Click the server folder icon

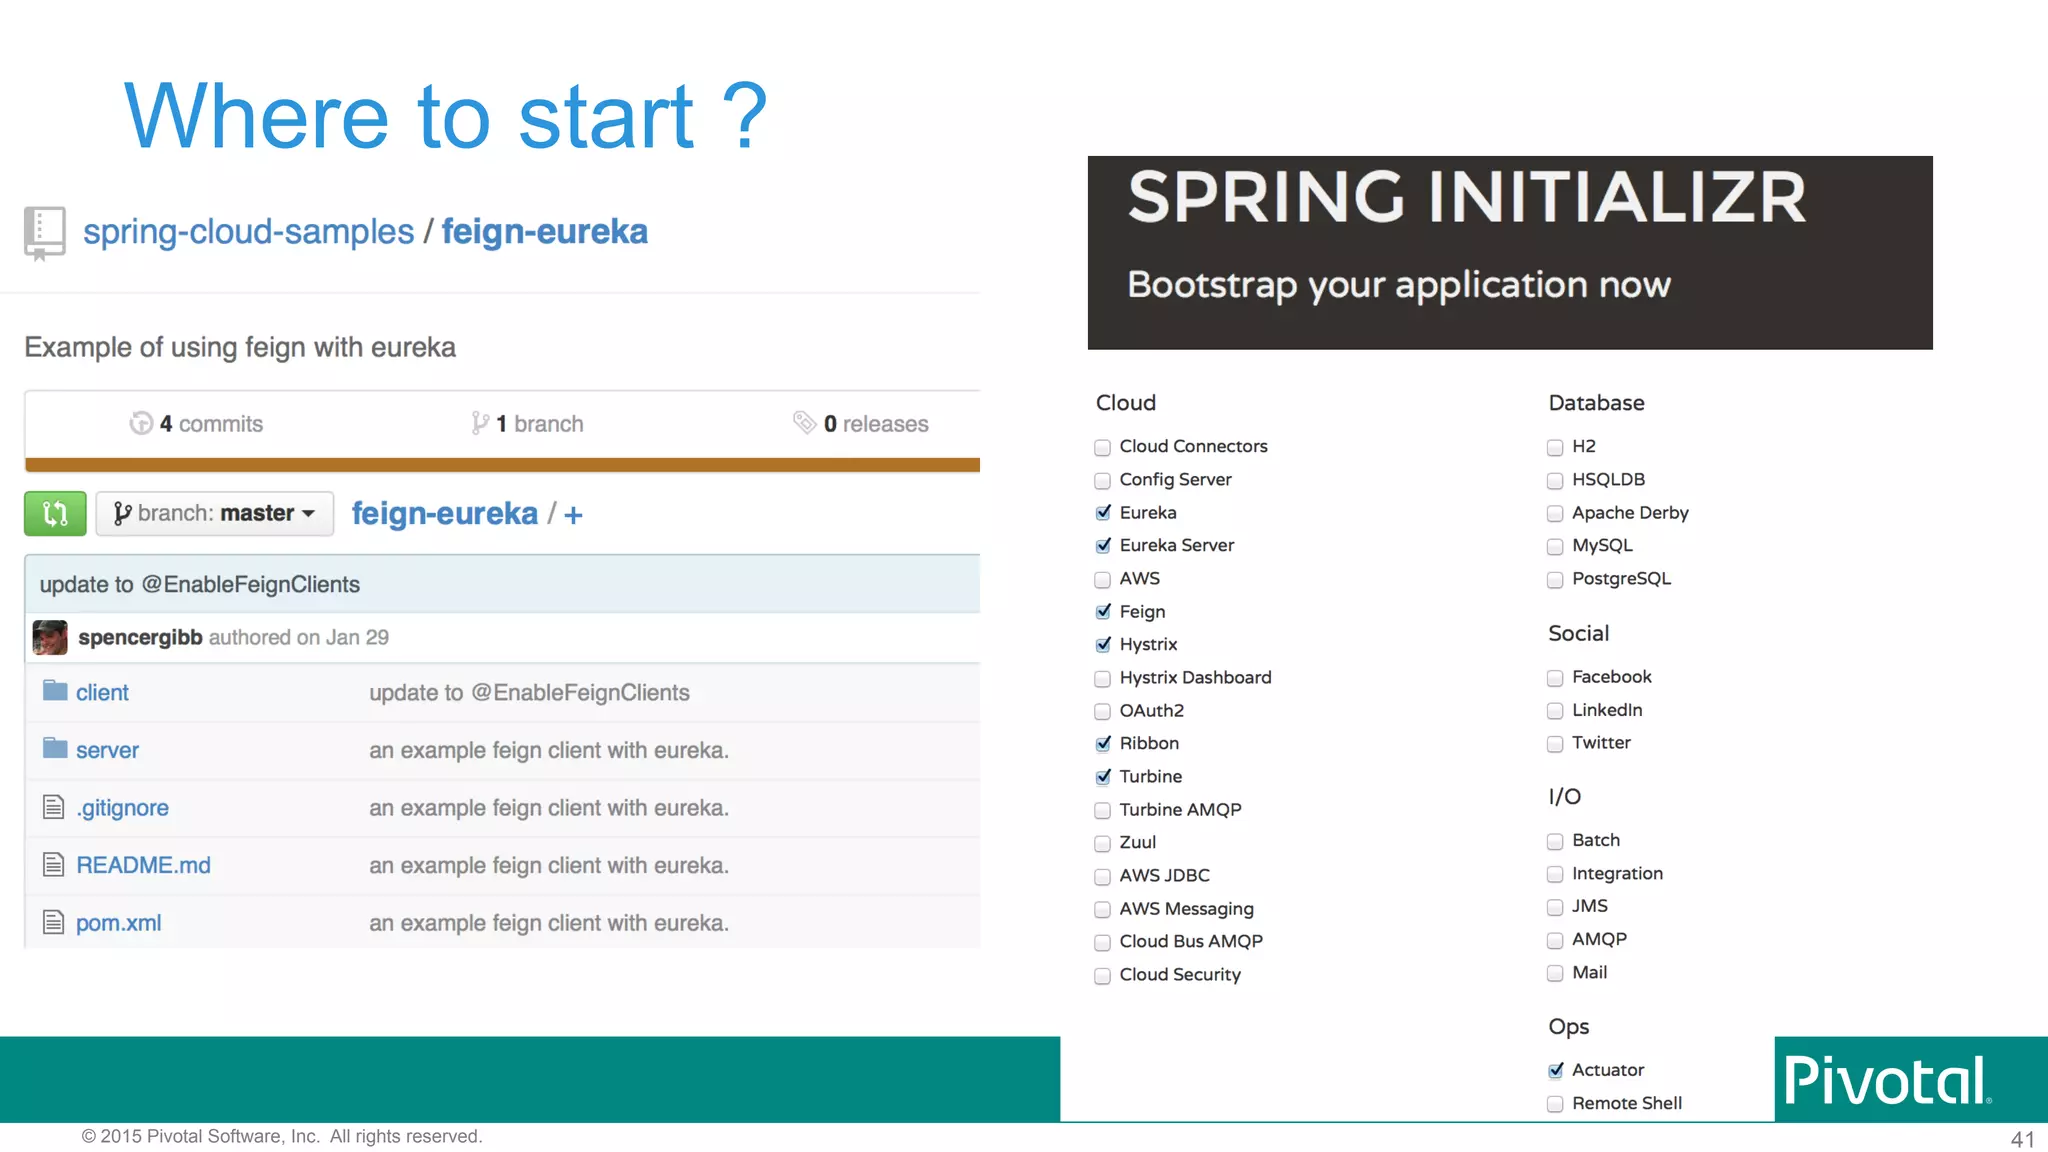coord(55,749)
